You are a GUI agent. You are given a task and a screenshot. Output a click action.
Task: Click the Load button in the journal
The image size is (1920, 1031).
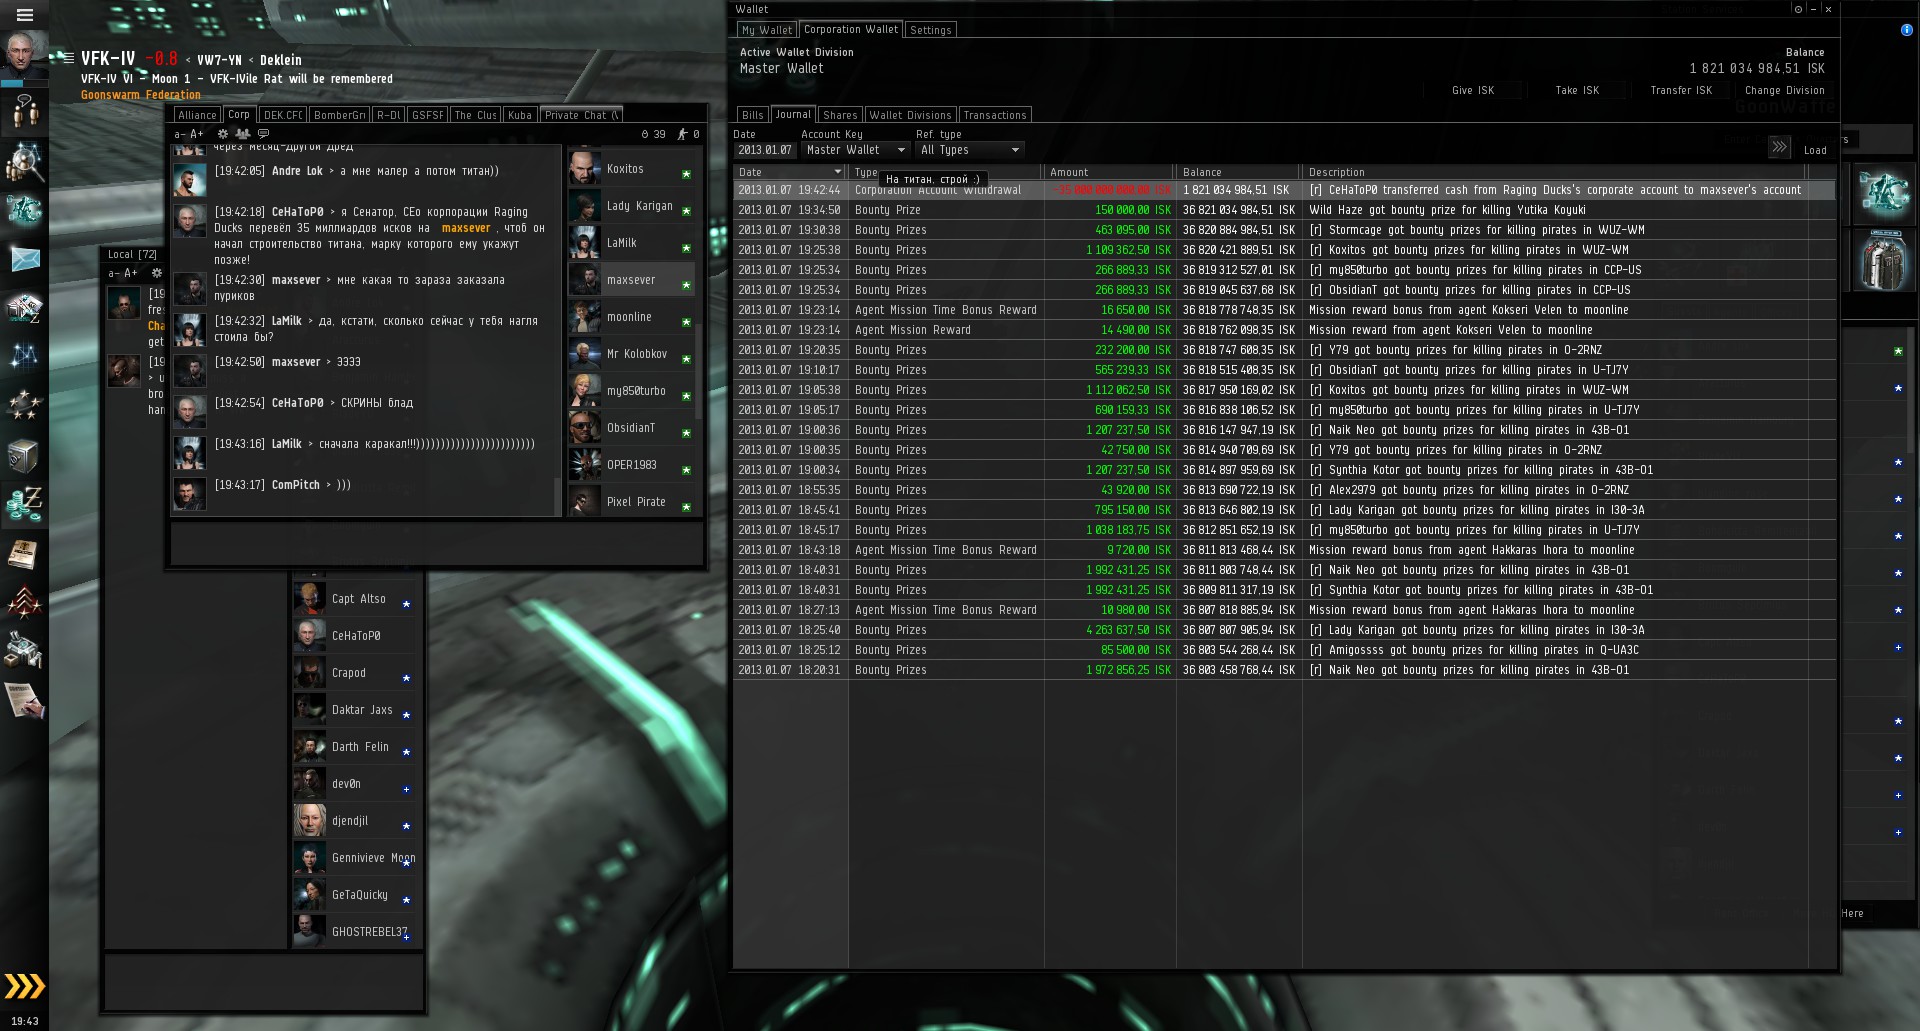1815,150
